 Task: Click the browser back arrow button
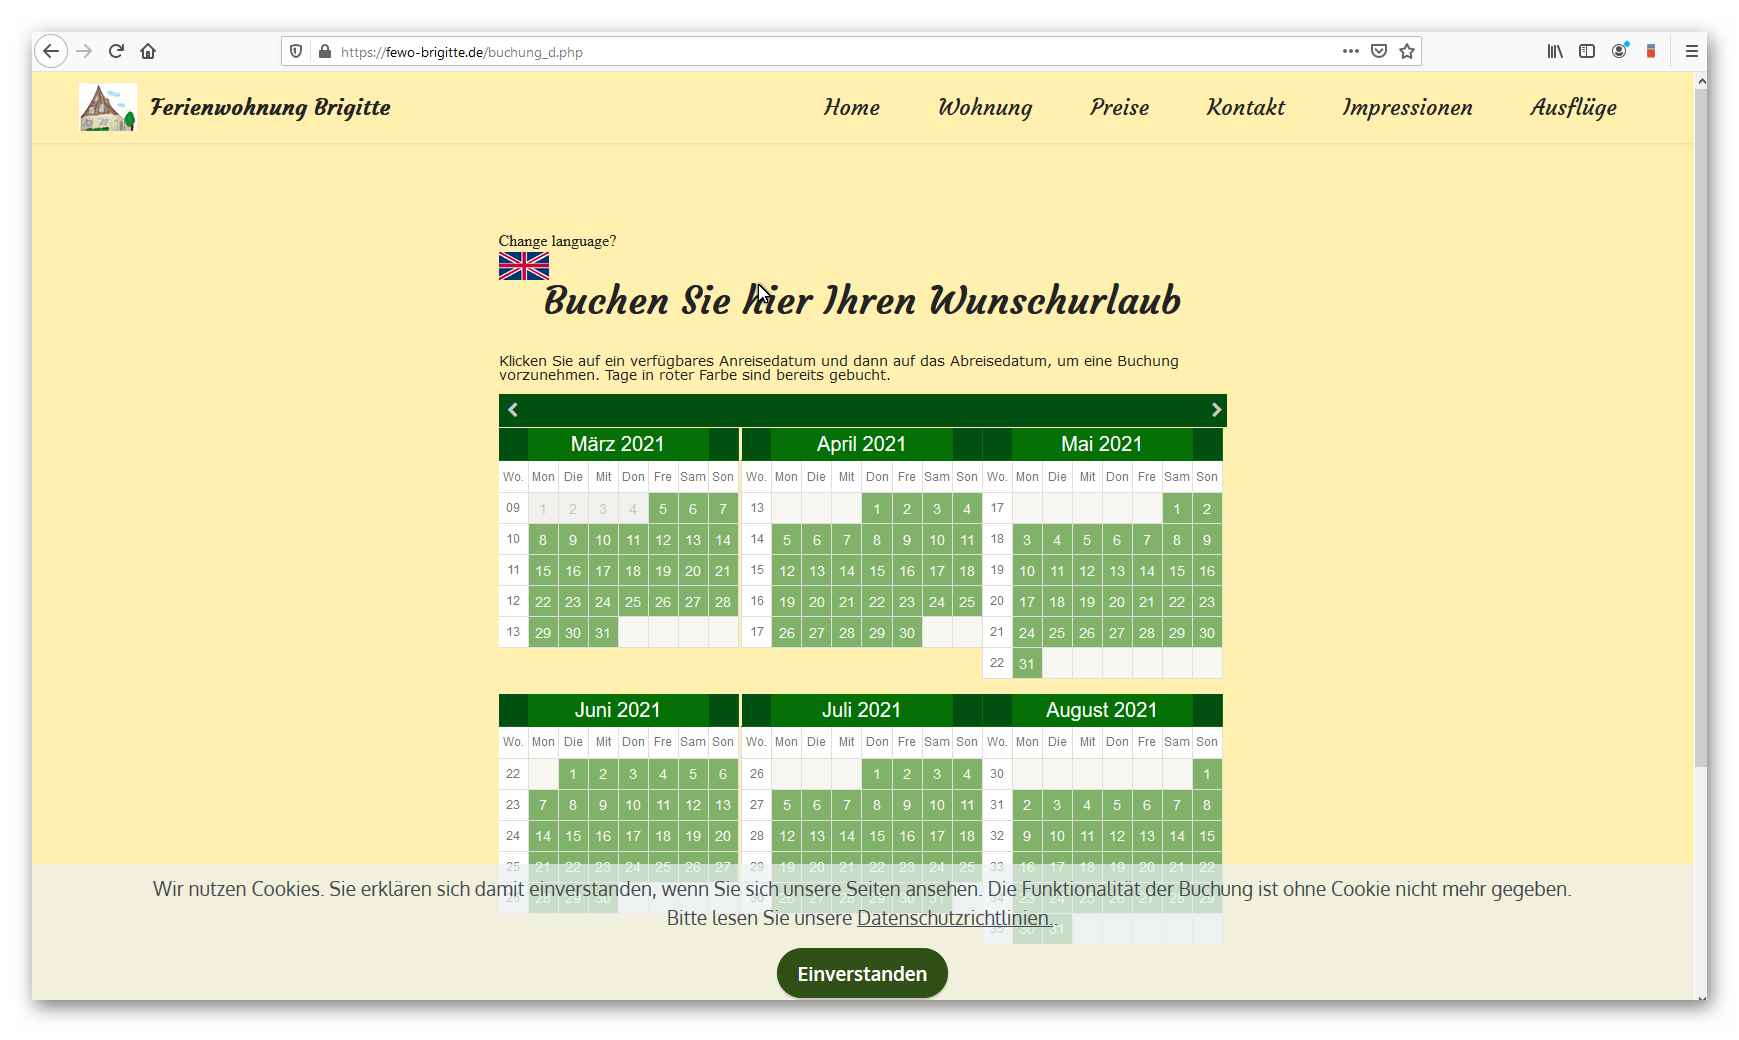tap(51, 51)
